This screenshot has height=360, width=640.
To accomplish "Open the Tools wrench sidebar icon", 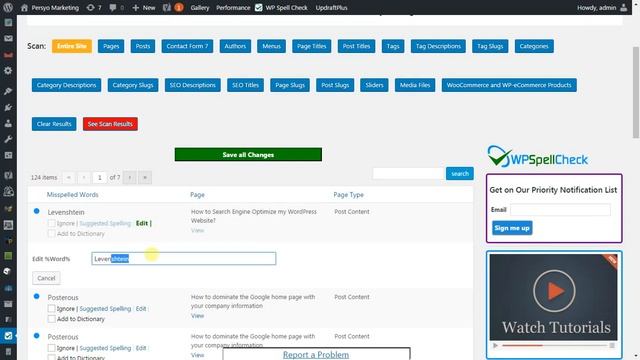I will pos(8,139).
